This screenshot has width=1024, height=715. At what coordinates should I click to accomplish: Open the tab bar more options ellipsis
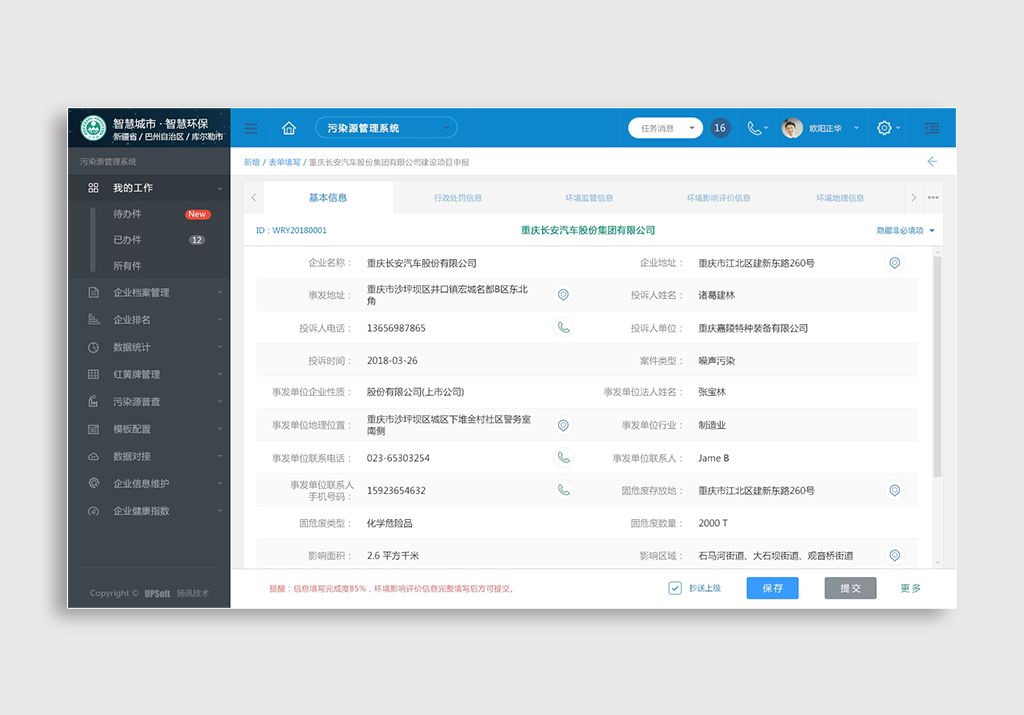point(933,197)
